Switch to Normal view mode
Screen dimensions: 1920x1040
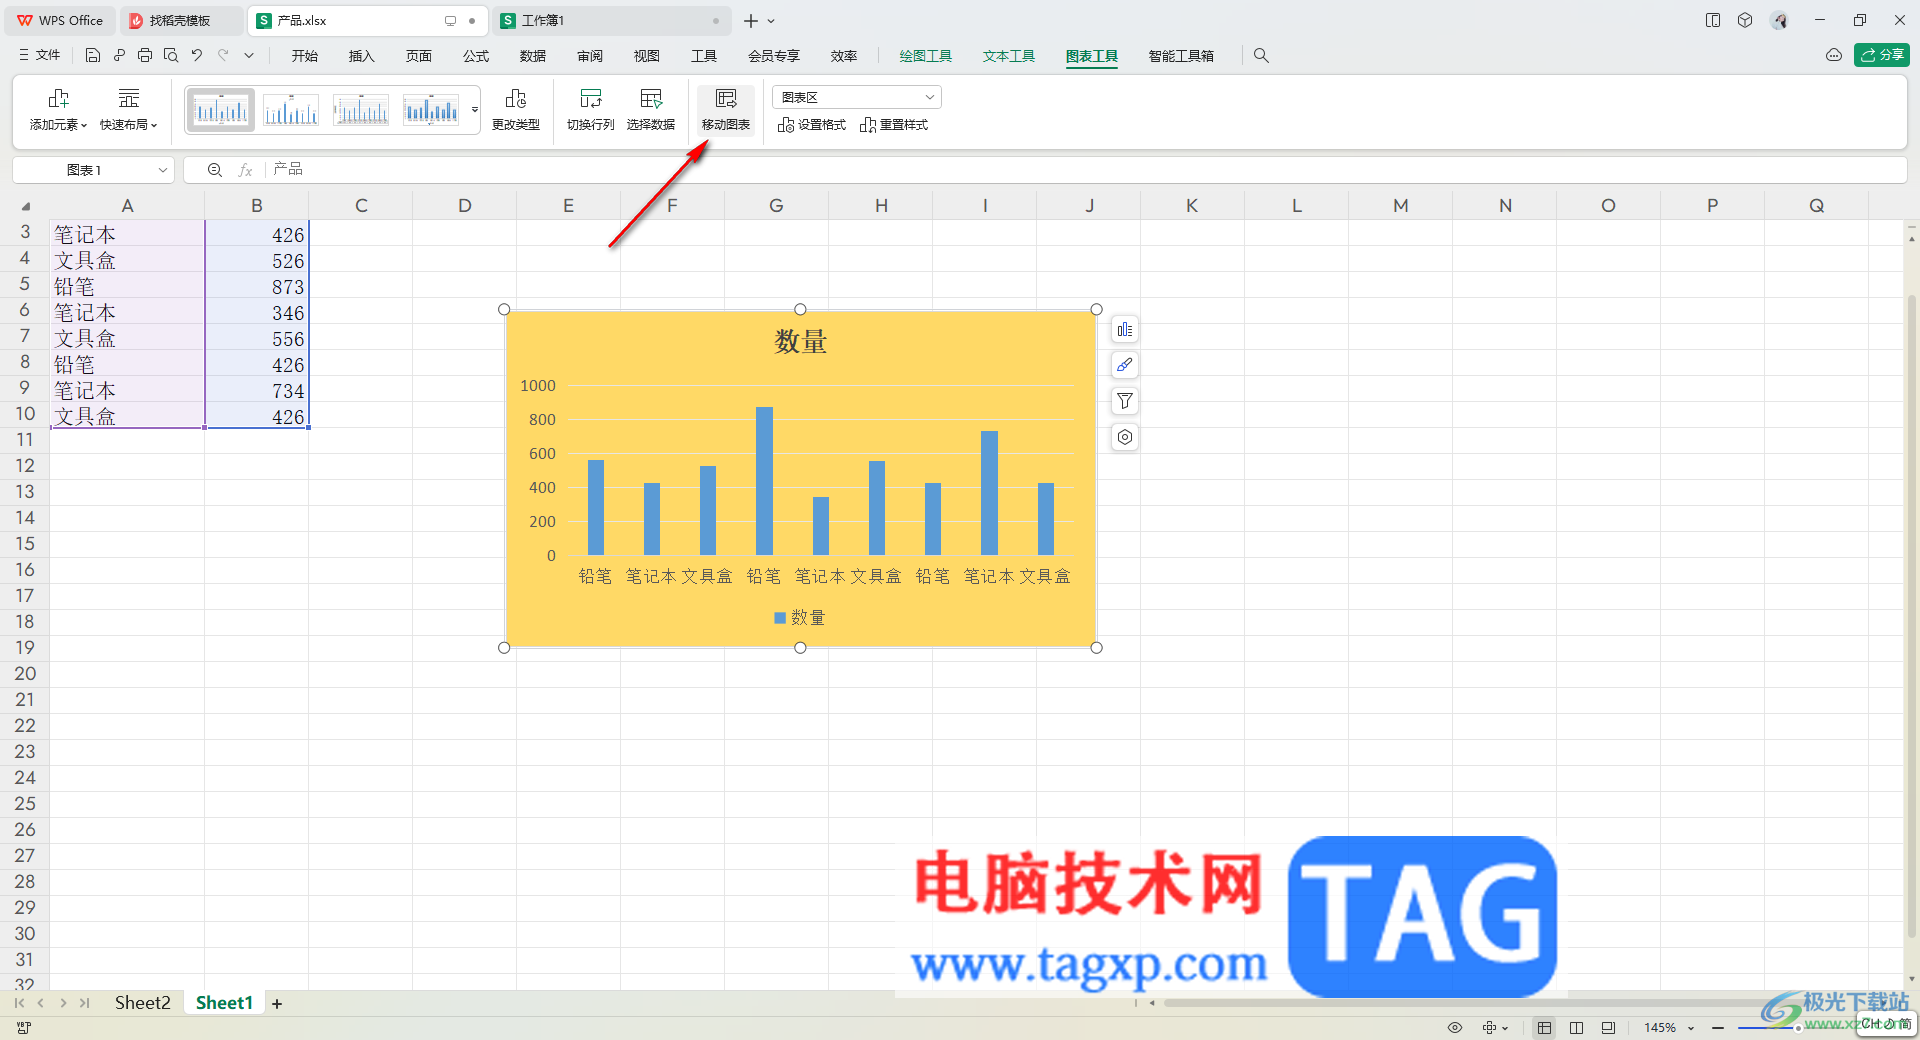1545,1028
